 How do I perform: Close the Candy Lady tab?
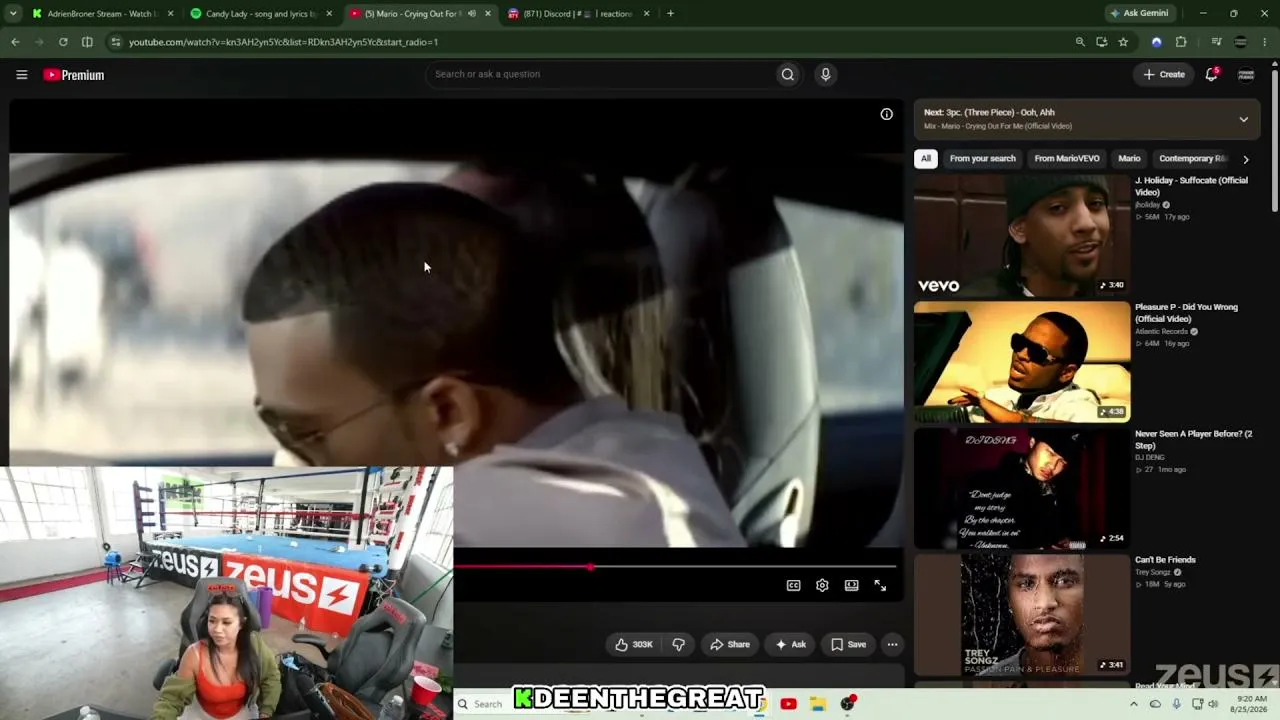[x=329, y=14]
